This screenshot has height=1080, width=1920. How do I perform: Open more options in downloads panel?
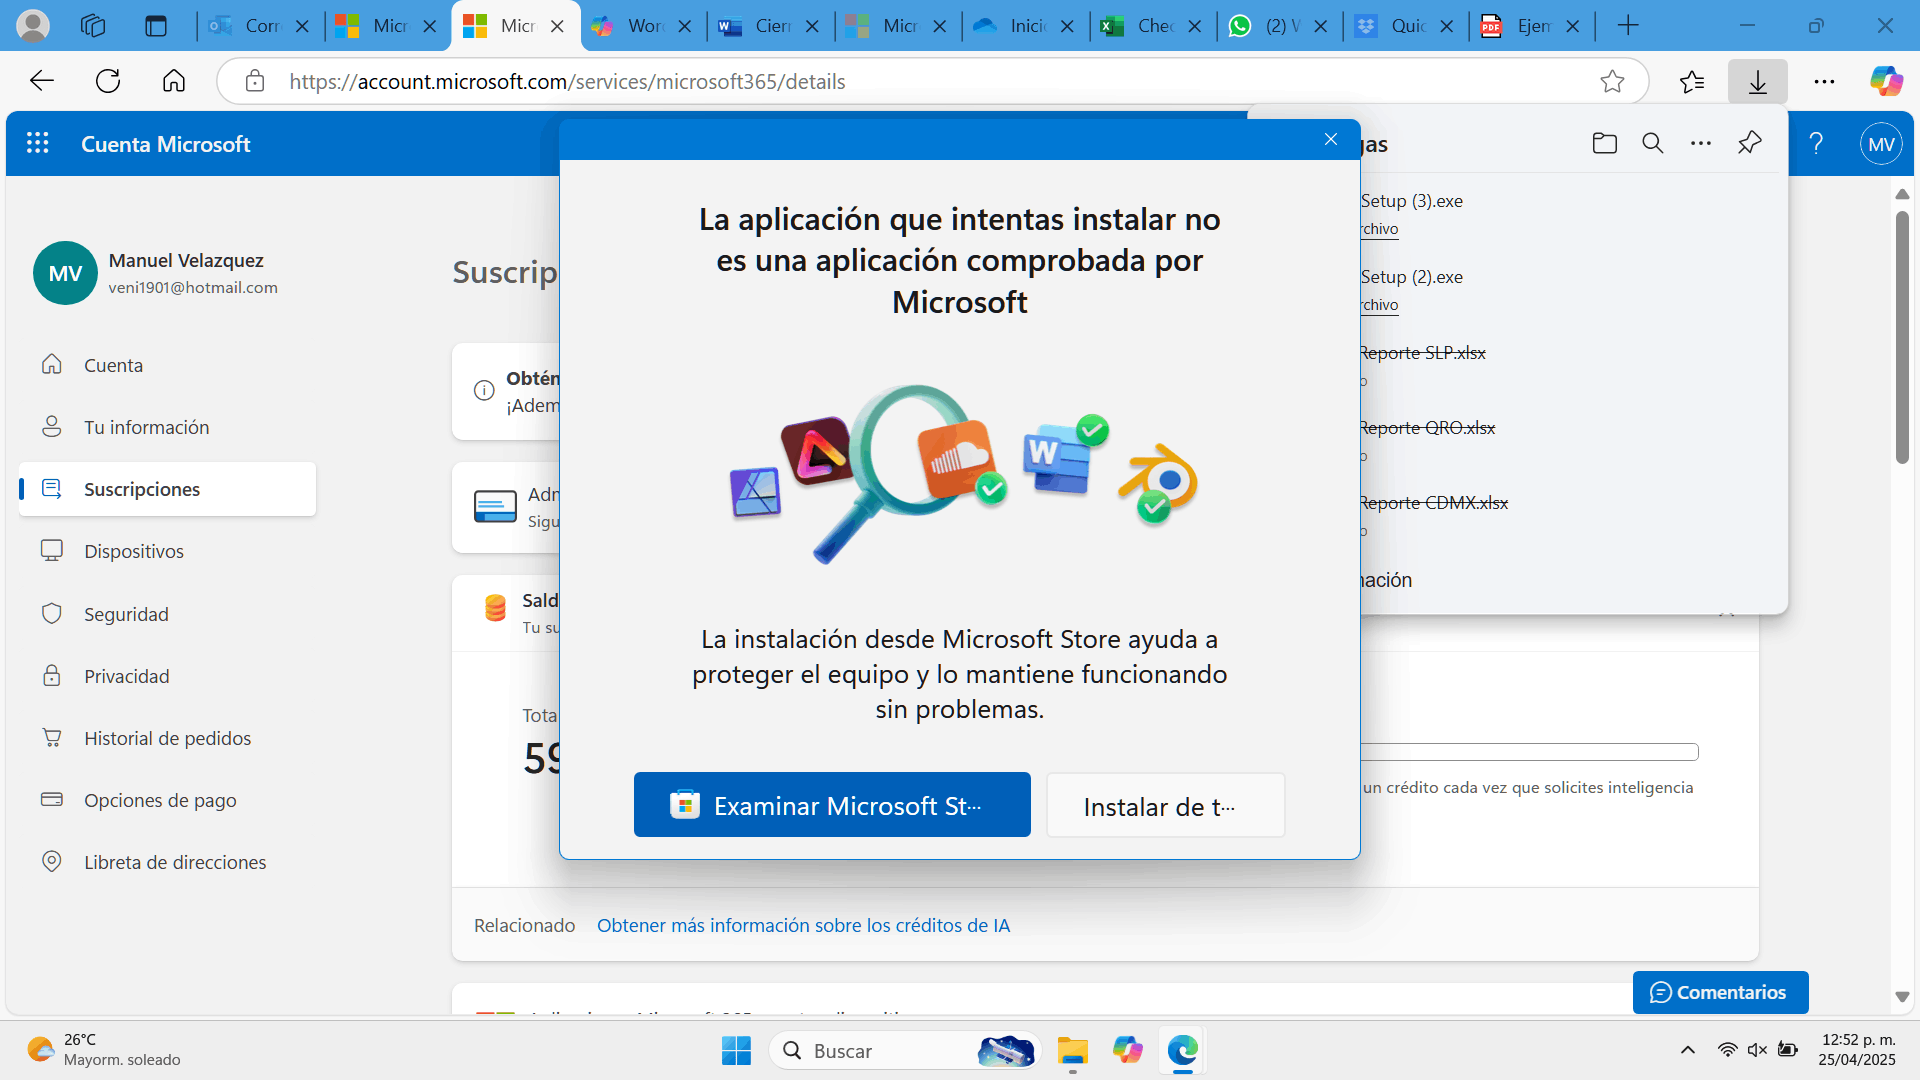pos(1701,144)
